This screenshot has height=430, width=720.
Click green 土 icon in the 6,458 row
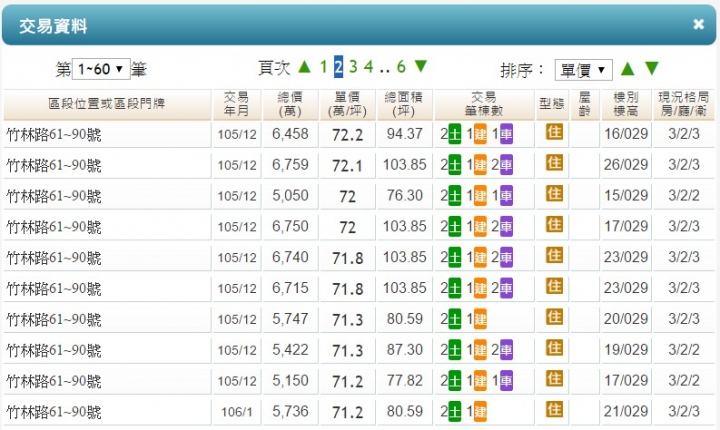point(455,134)
